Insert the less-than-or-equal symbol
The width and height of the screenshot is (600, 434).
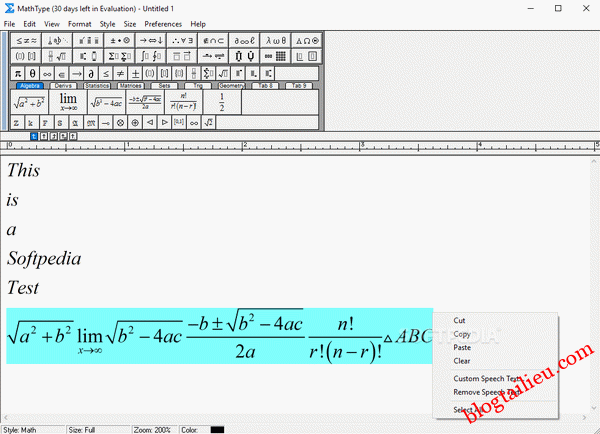tap(106, 73)
